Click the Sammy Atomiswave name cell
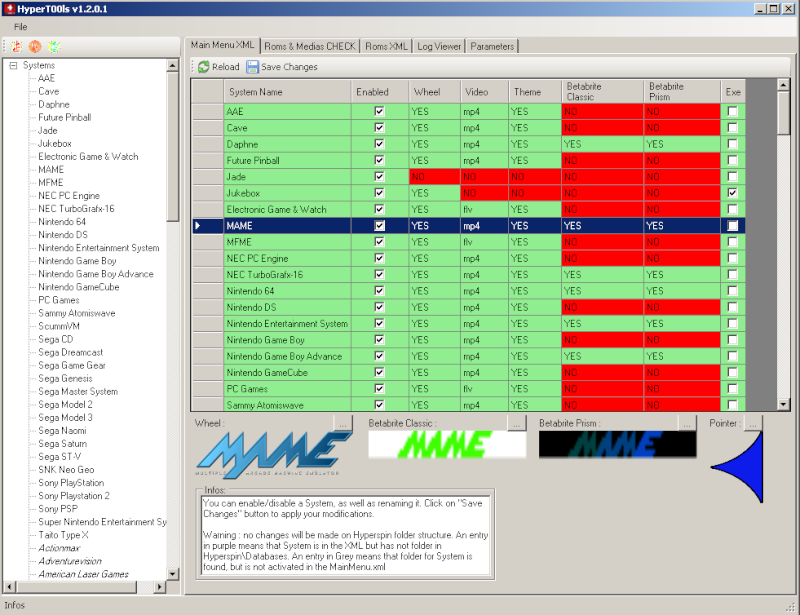The height and width of the screenshot is (615, 800). [x=287, y=405]
